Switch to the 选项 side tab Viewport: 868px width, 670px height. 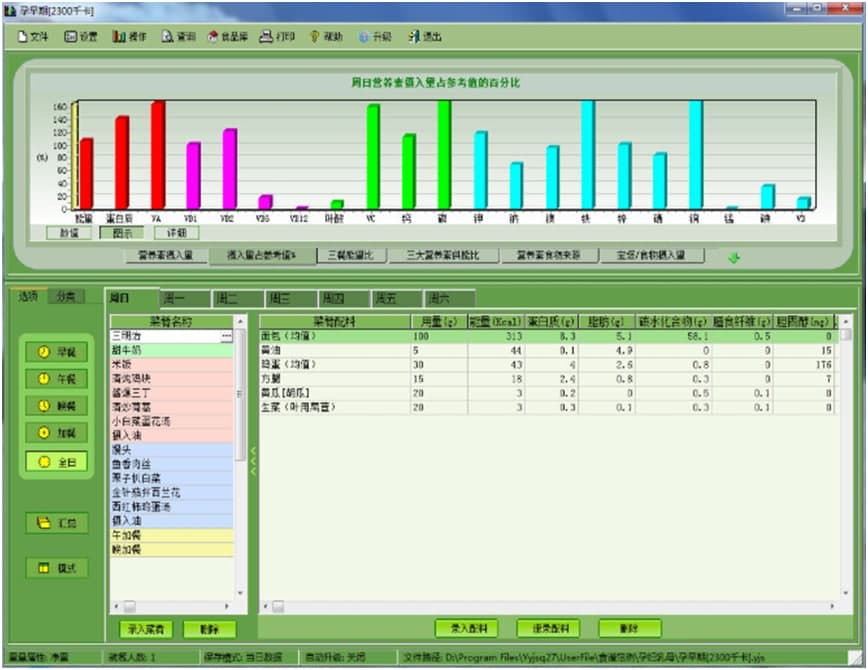click(28, 296)
